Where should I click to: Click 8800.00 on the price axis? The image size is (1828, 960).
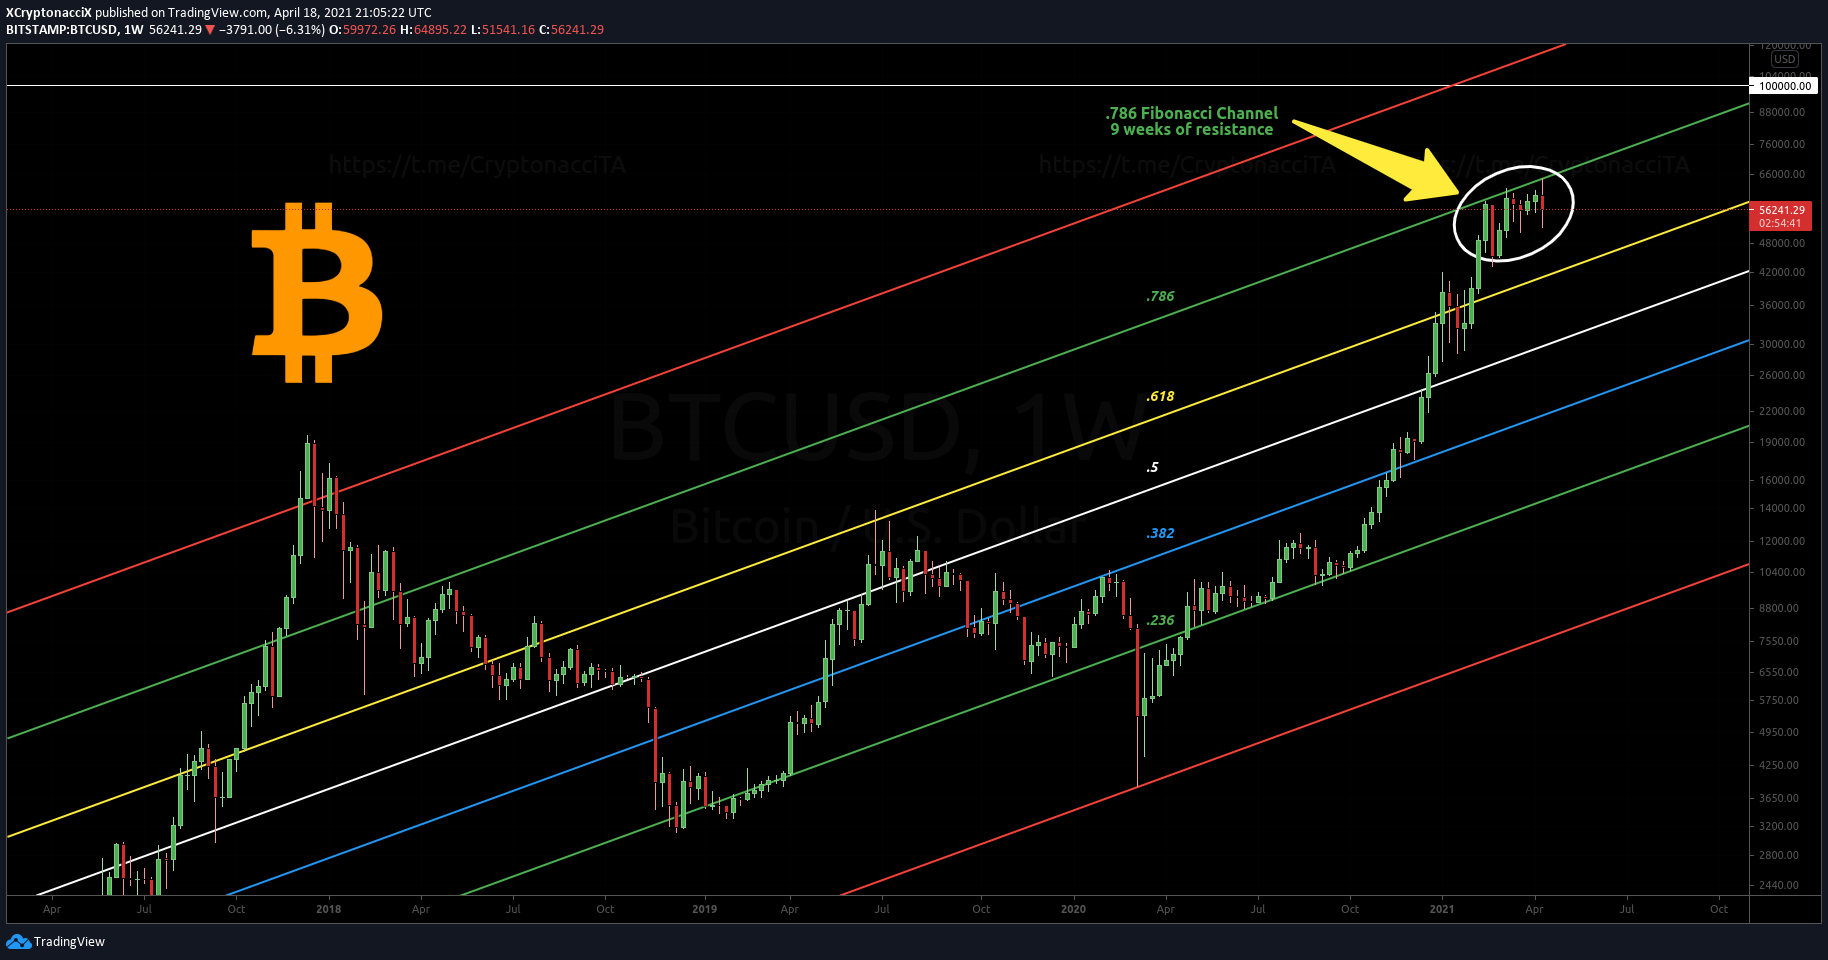[x=1779, y=608]
